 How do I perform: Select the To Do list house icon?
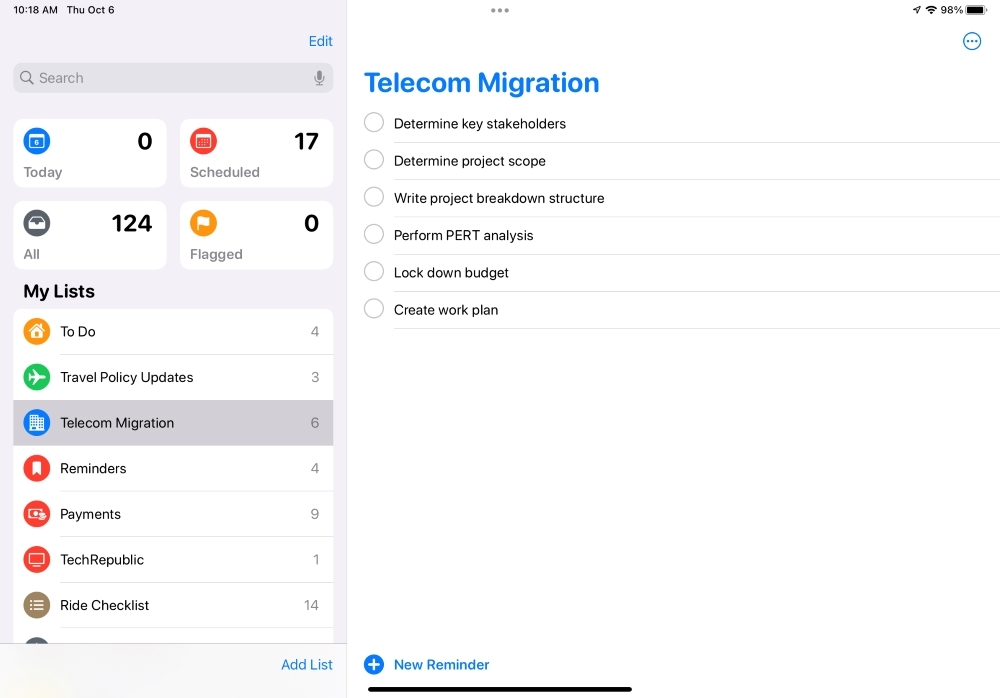point(36,331)
